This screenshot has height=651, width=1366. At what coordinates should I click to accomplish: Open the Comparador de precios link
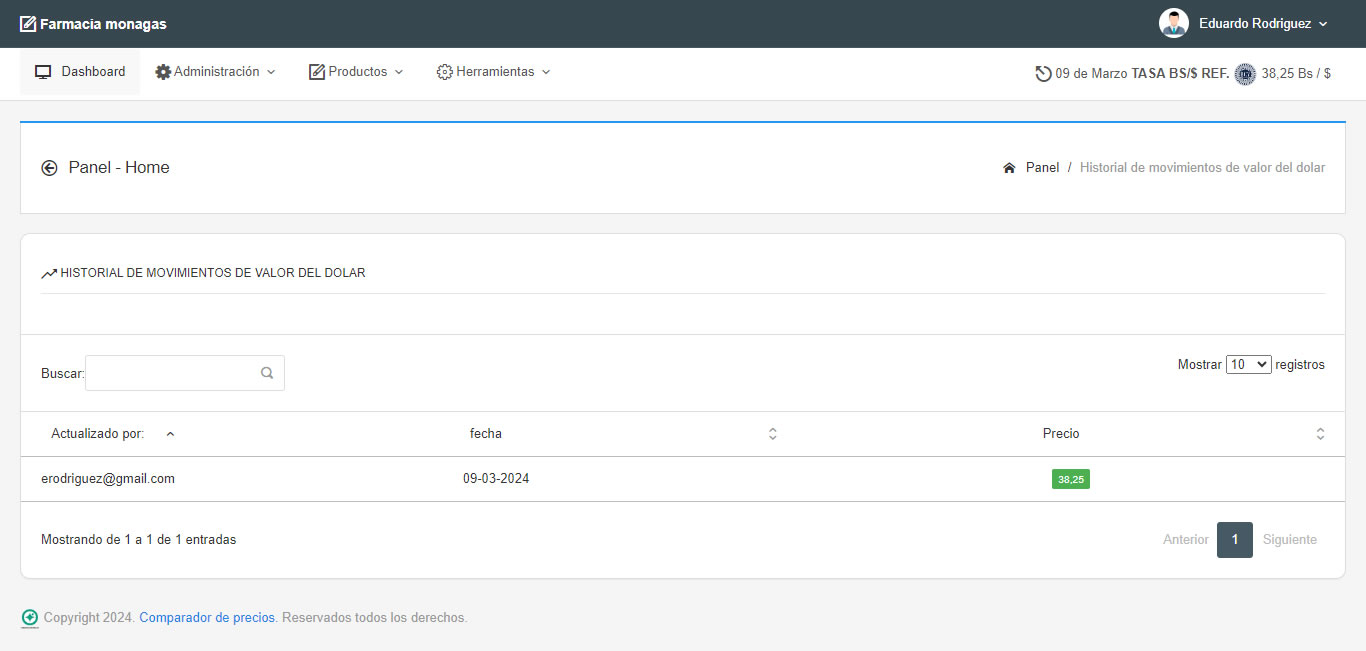click(207, 618)
